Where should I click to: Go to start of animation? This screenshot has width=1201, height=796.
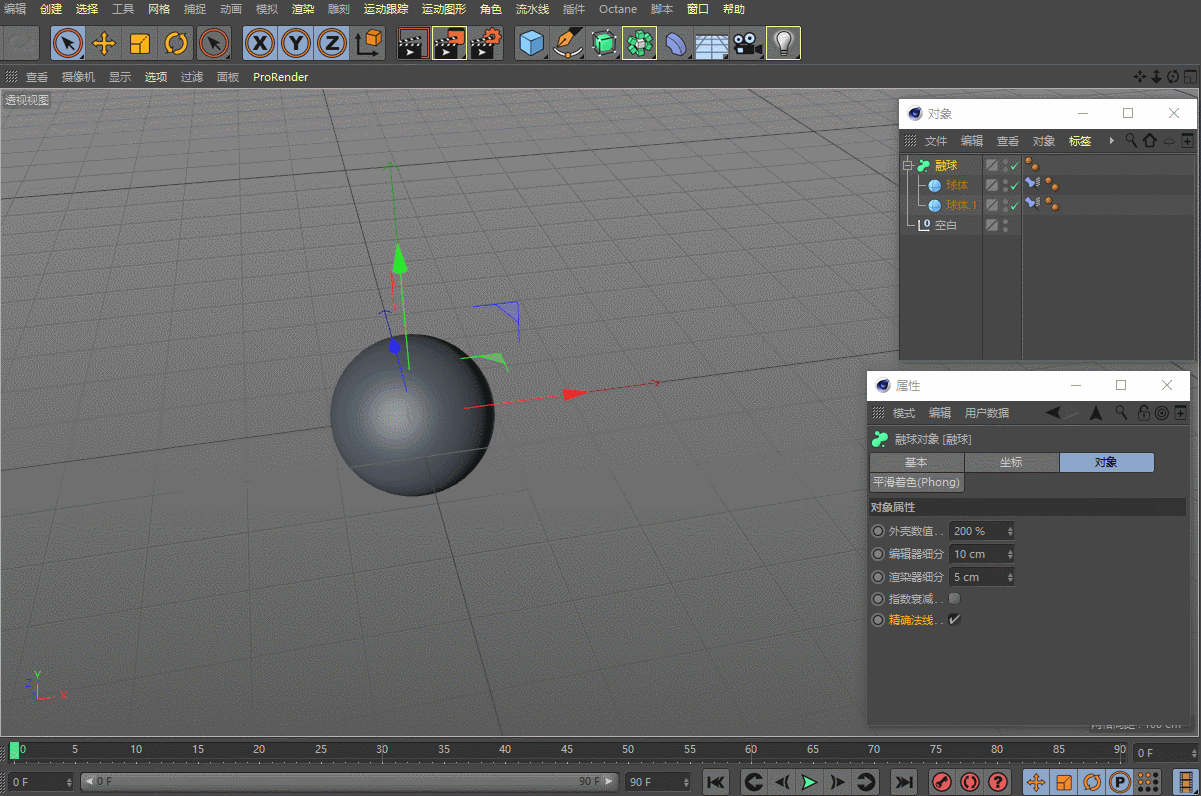pos(716,782)
